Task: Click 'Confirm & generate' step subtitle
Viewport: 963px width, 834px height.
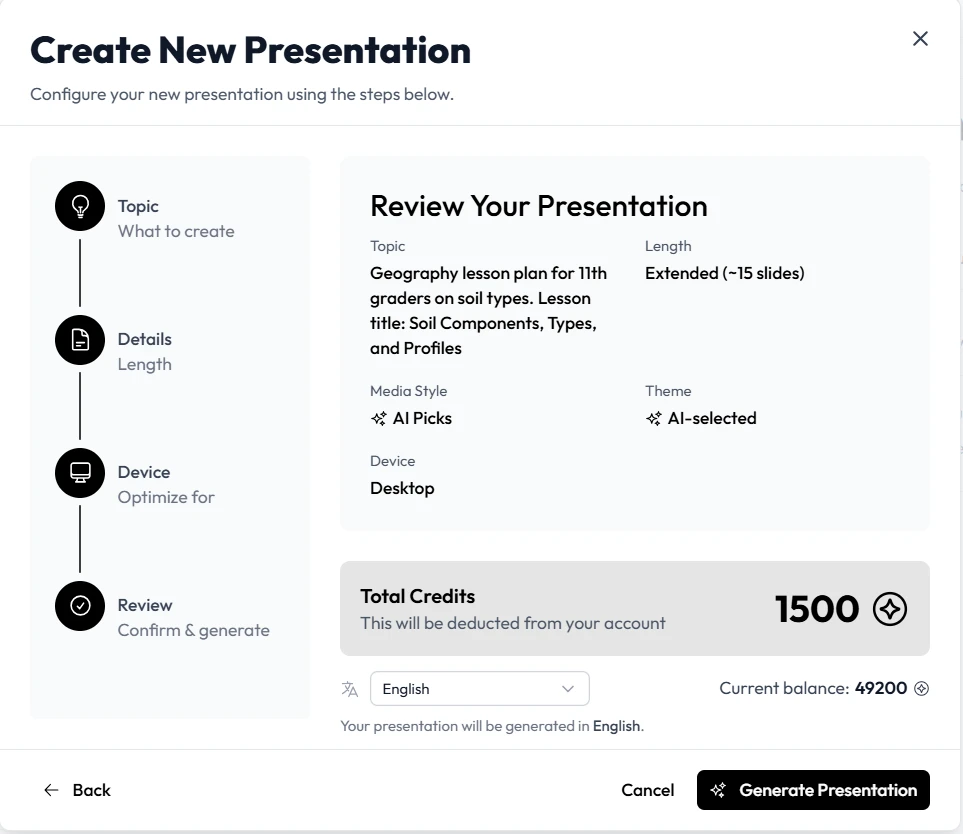Action: [193, 631]
